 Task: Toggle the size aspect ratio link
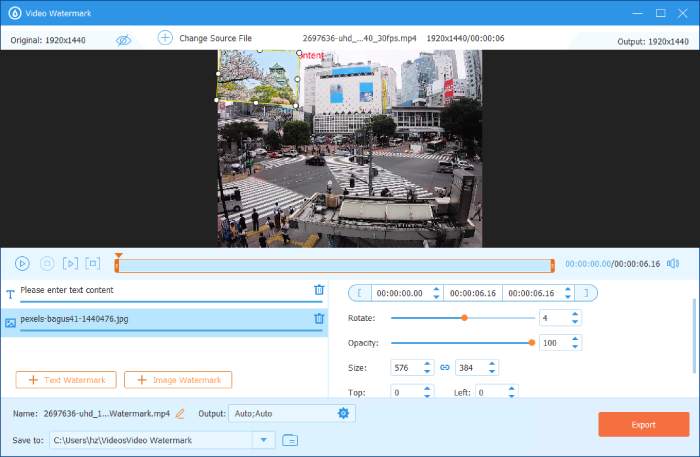point(444,367)
